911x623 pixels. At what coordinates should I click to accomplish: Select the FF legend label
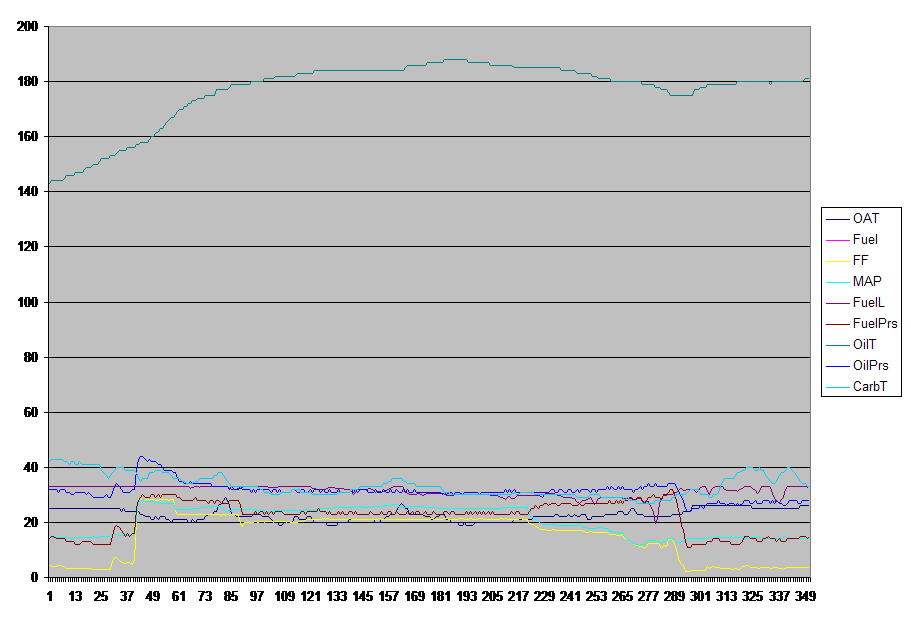point(861,260)
